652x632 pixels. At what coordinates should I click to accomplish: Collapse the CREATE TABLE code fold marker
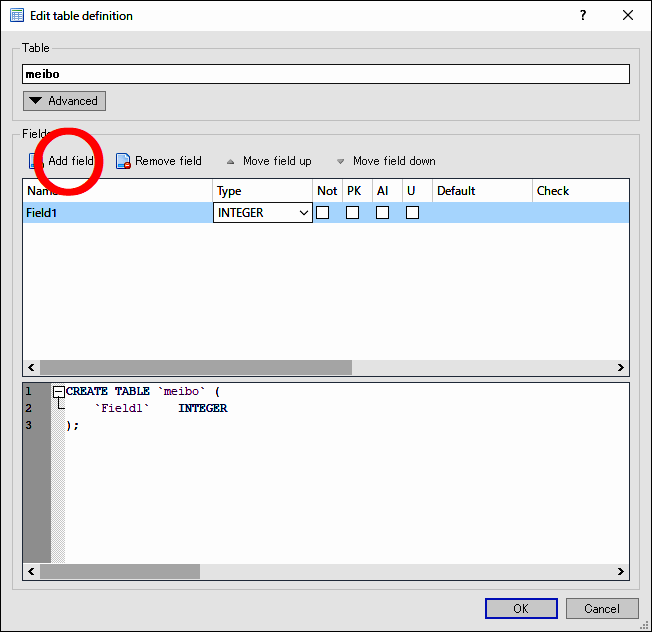click(59, 392)
